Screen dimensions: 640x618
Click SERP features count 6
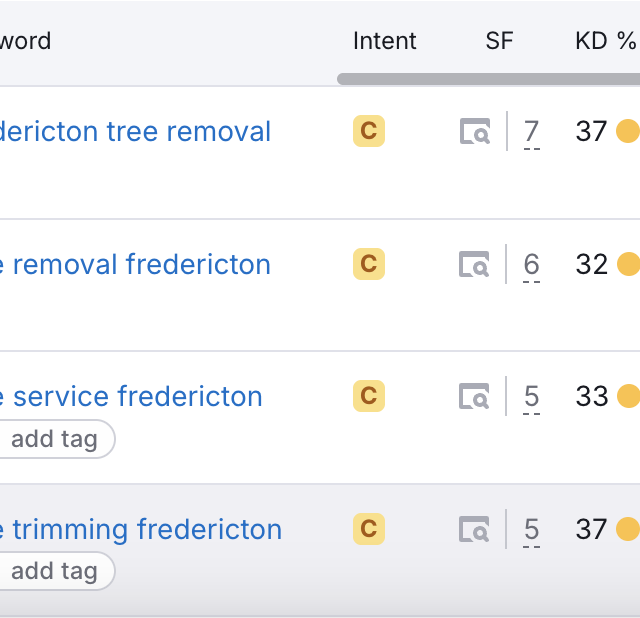point(531,265)
